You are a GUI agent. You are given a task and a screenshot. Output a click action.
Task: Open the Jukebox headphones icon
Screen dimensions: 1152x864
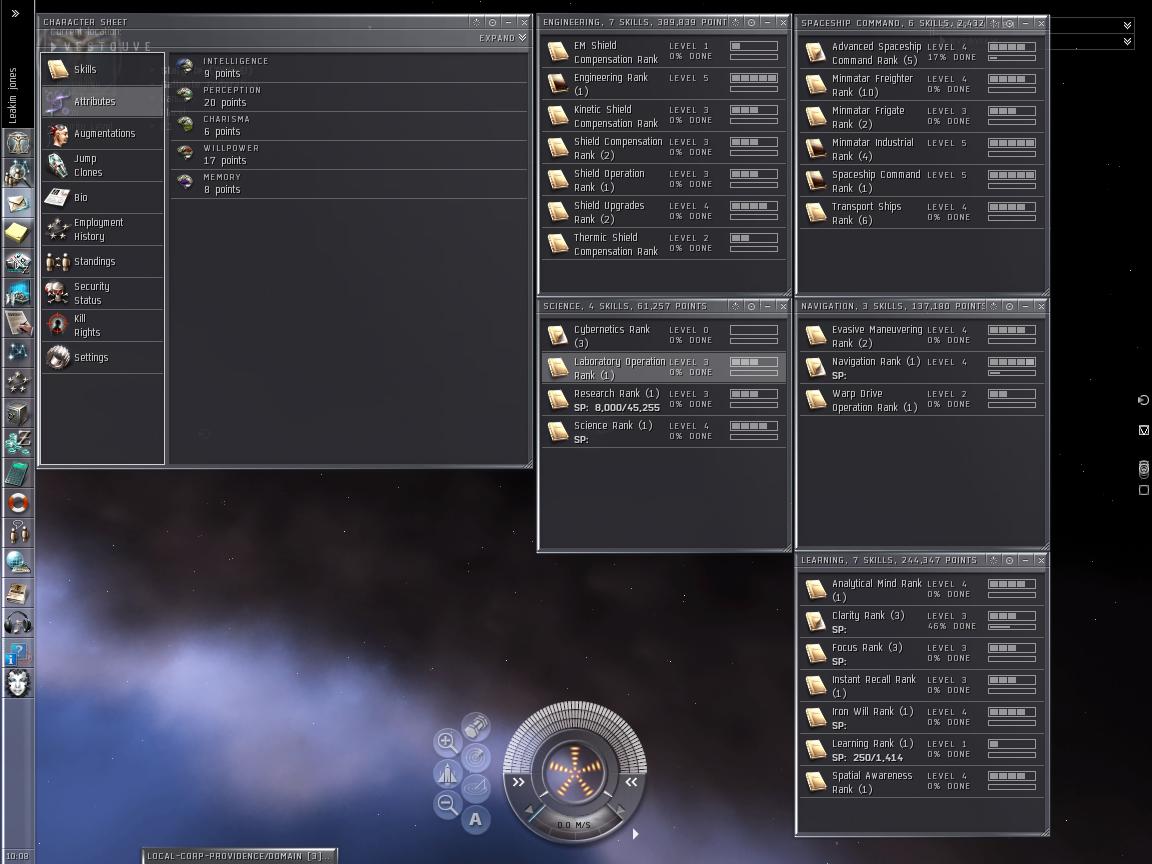click(17, 622)
